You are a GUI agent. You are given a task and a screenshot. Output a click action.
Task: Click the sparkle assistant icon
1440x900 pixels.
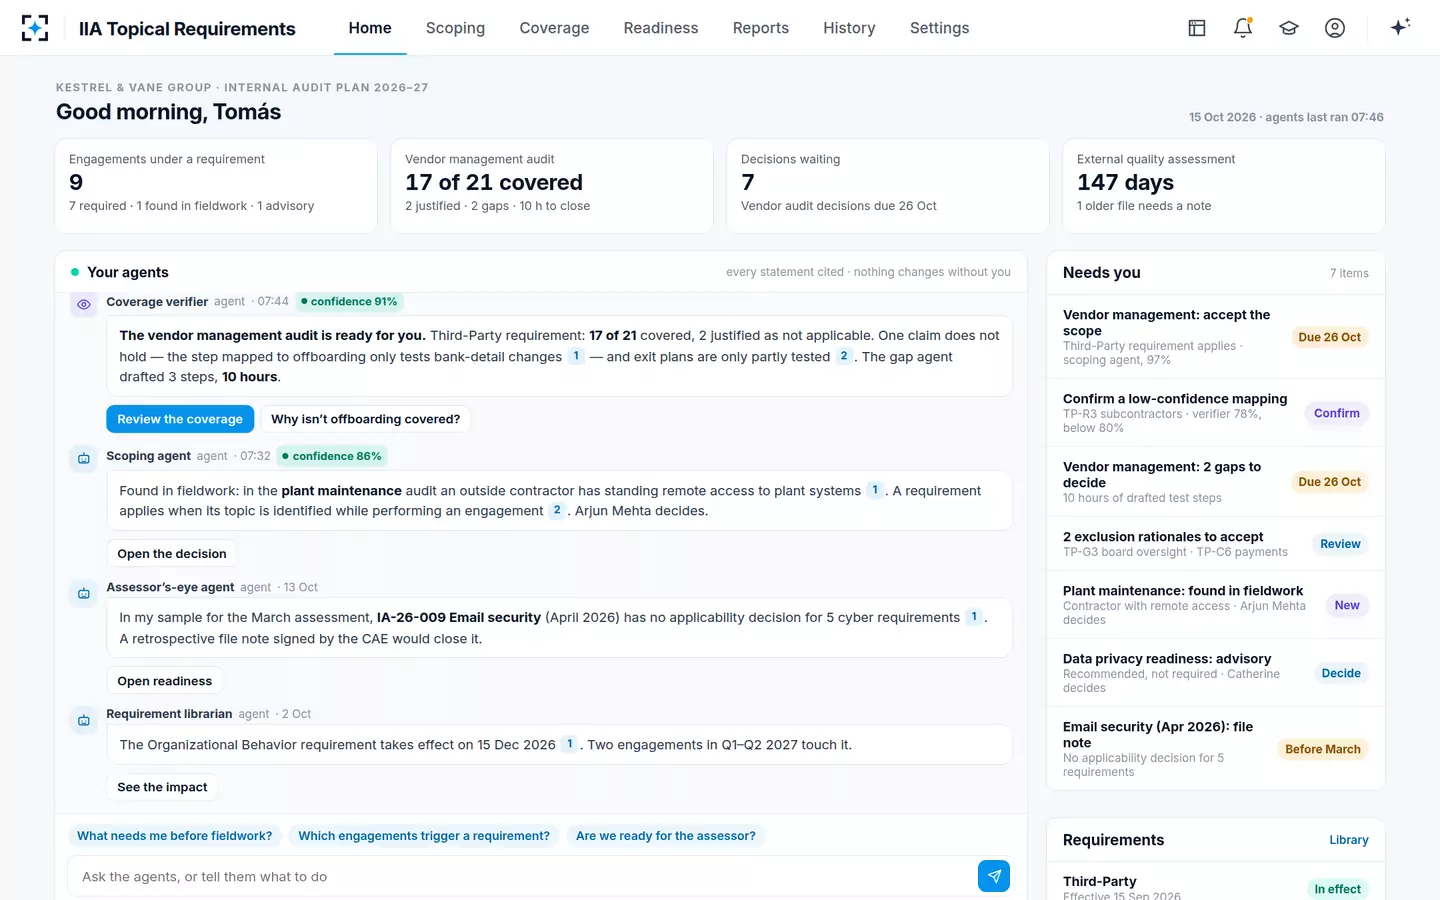[x=1400, y=27]
